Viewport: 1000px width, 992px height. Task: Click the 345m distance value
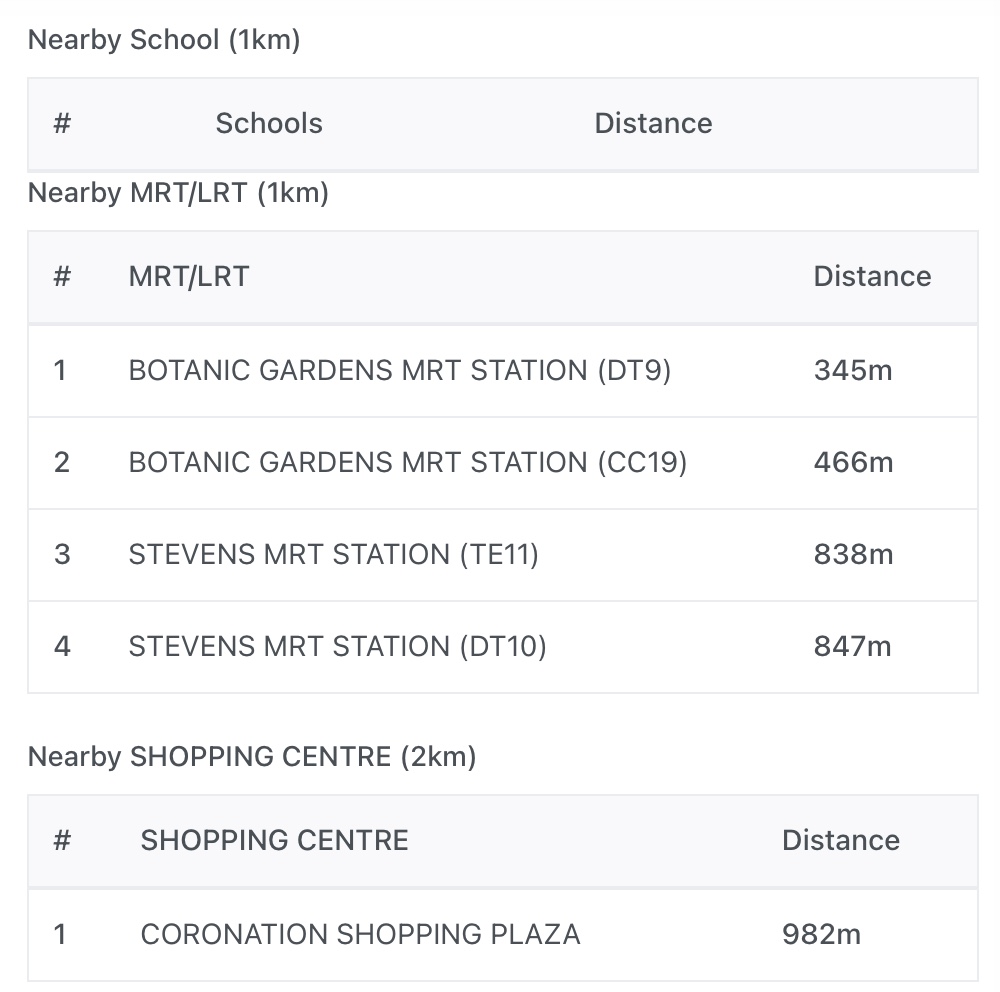[852, 371]
